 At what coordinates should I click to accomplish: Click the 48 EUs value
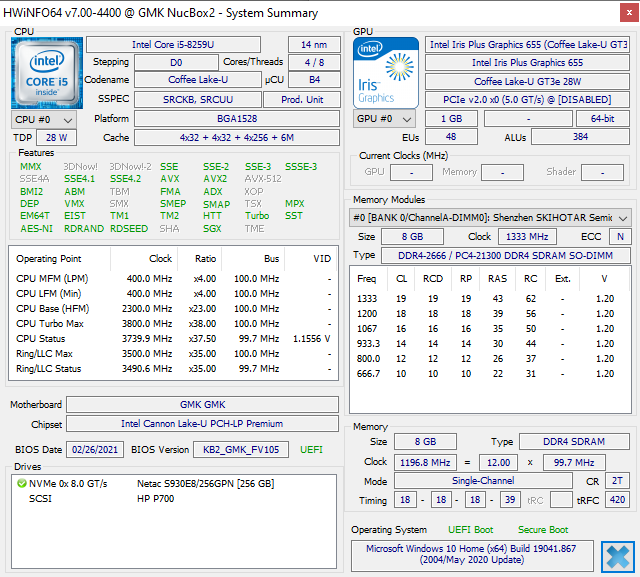click(x=451, y=137)
